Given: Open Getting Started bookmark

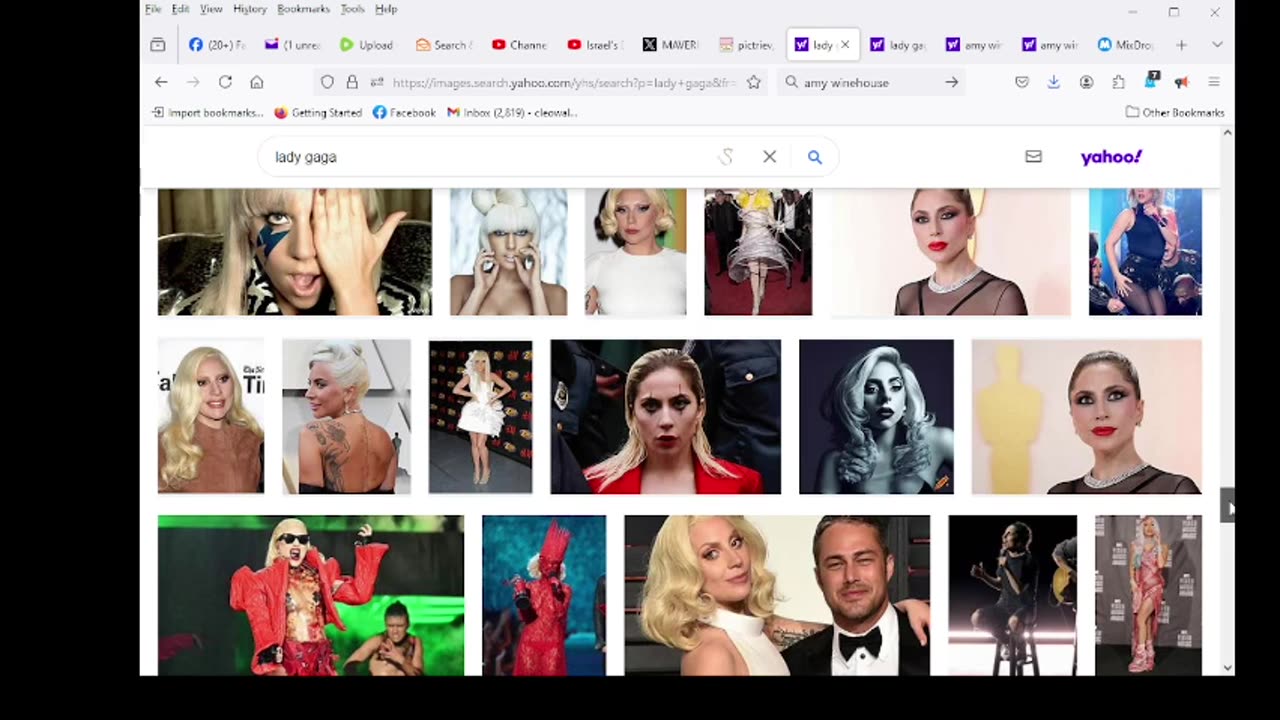Looking at the screenshot, I should pos(318,112).
